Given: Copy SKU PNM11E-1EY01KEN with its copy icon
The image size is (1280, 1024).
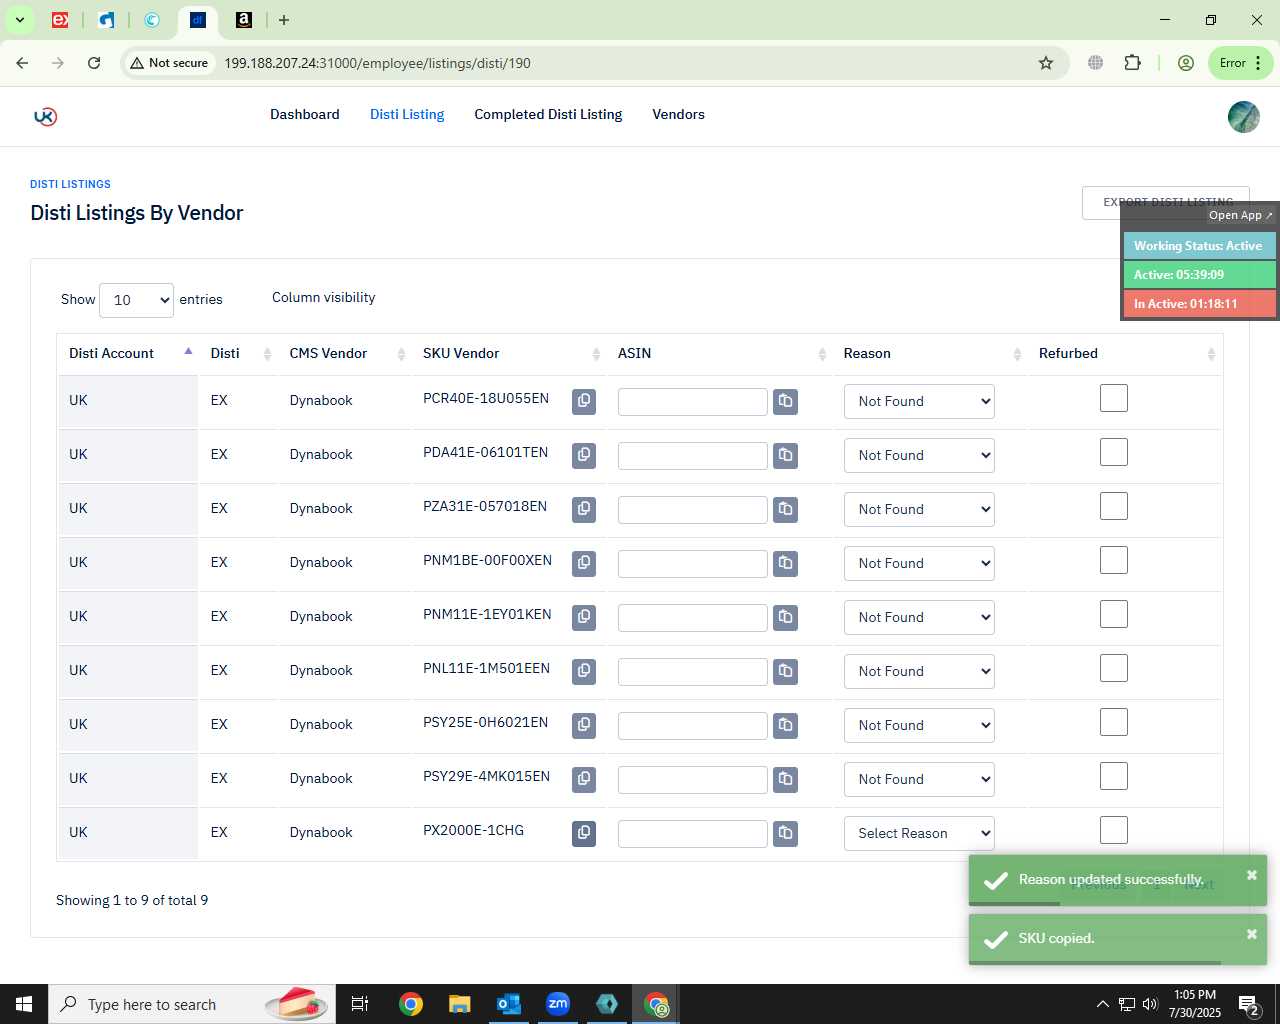Looking at the screenshot, I should [x=584, y=617].
